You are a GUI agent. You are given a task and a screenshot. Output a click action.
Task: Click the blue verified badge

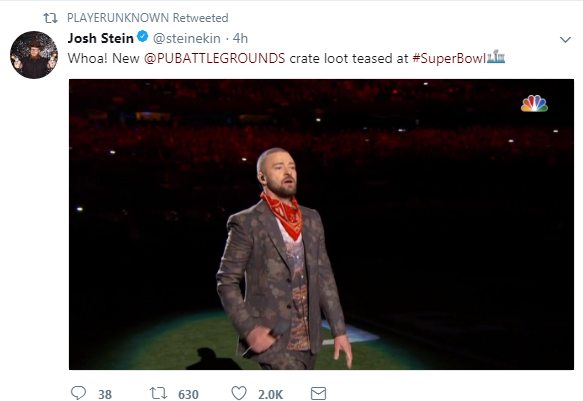point(143,37)
